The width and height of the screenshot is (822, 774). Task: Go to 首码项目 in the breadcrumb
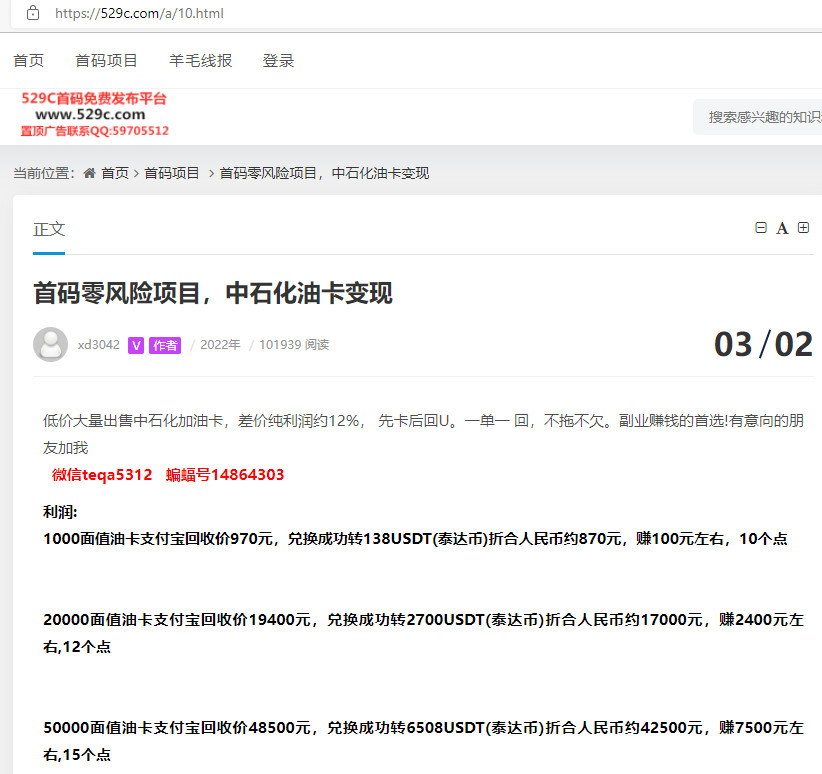point(172,173)
